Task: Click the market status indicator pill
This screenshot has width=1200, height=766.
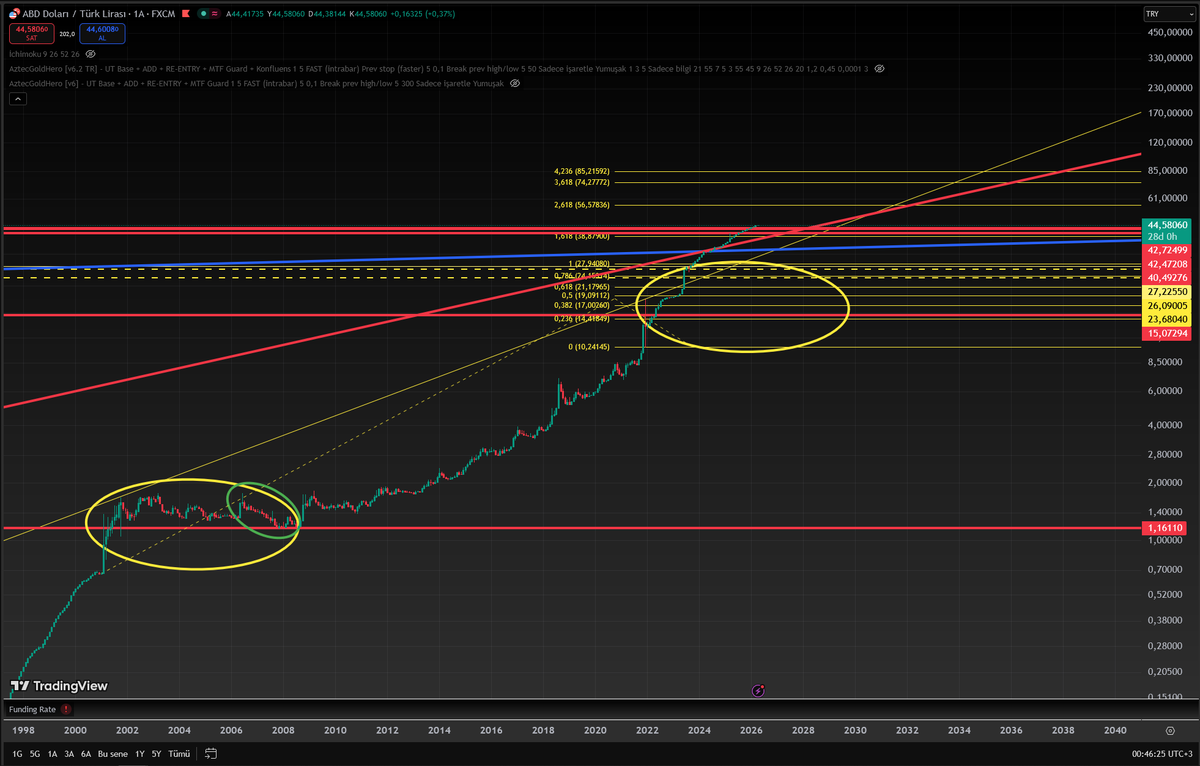Action: pos(208,14)
